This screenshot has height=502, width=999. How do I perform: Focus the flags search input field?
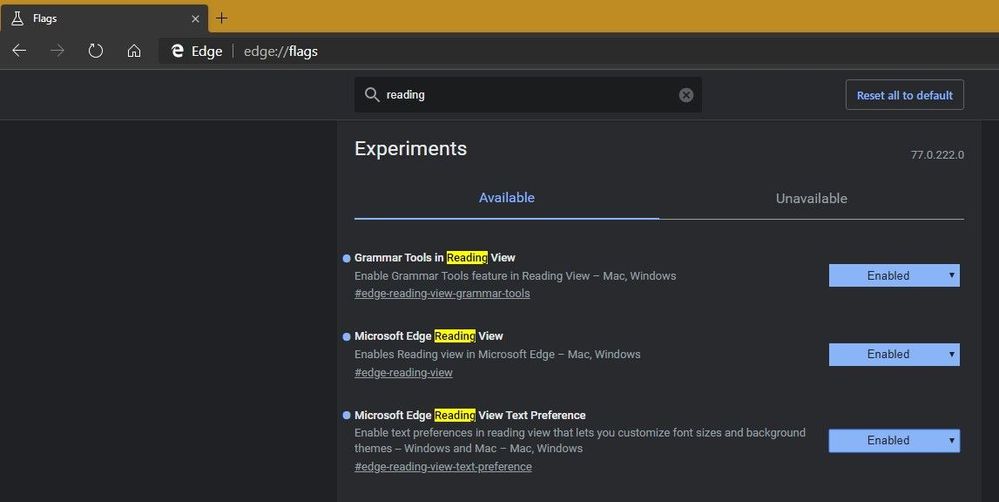528,95
